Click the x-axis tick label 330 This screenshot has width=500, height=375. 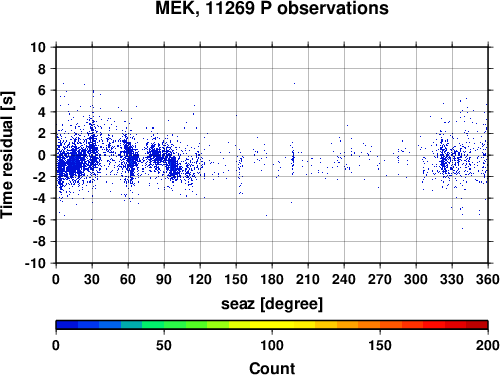(x=452, y=279)
